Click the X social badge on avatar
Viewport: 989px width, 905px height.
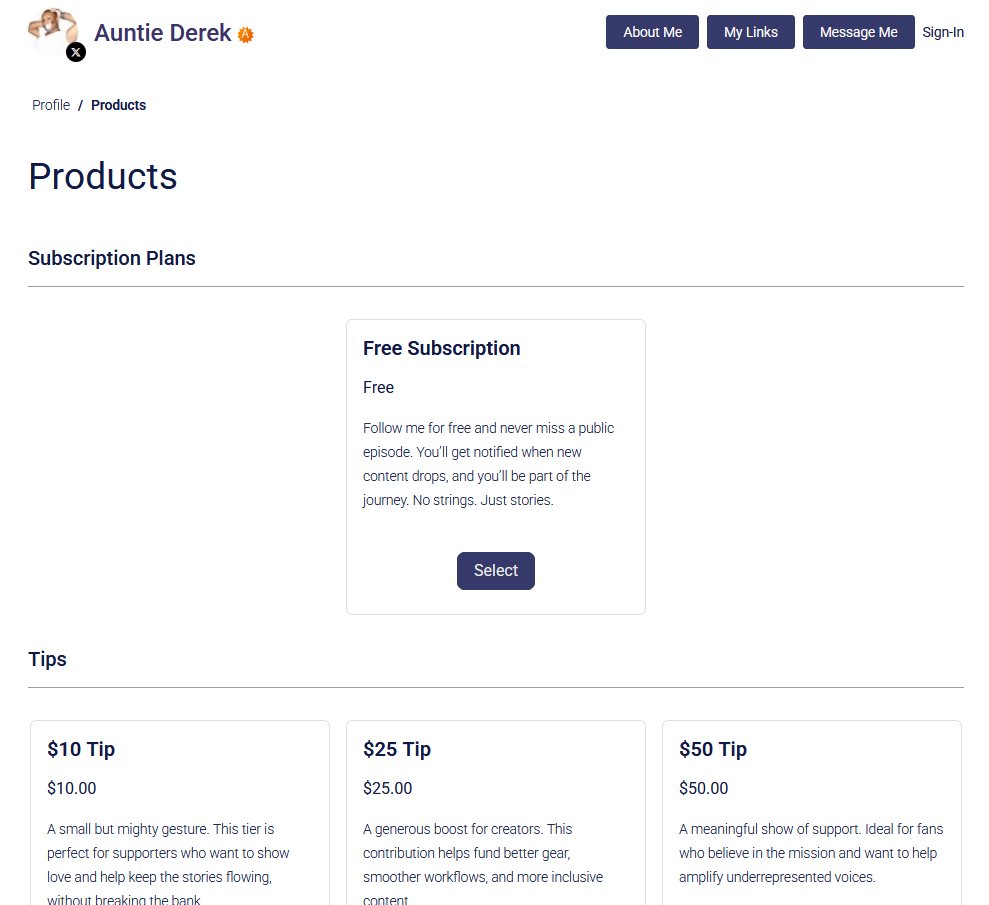[x=76, y=52]
